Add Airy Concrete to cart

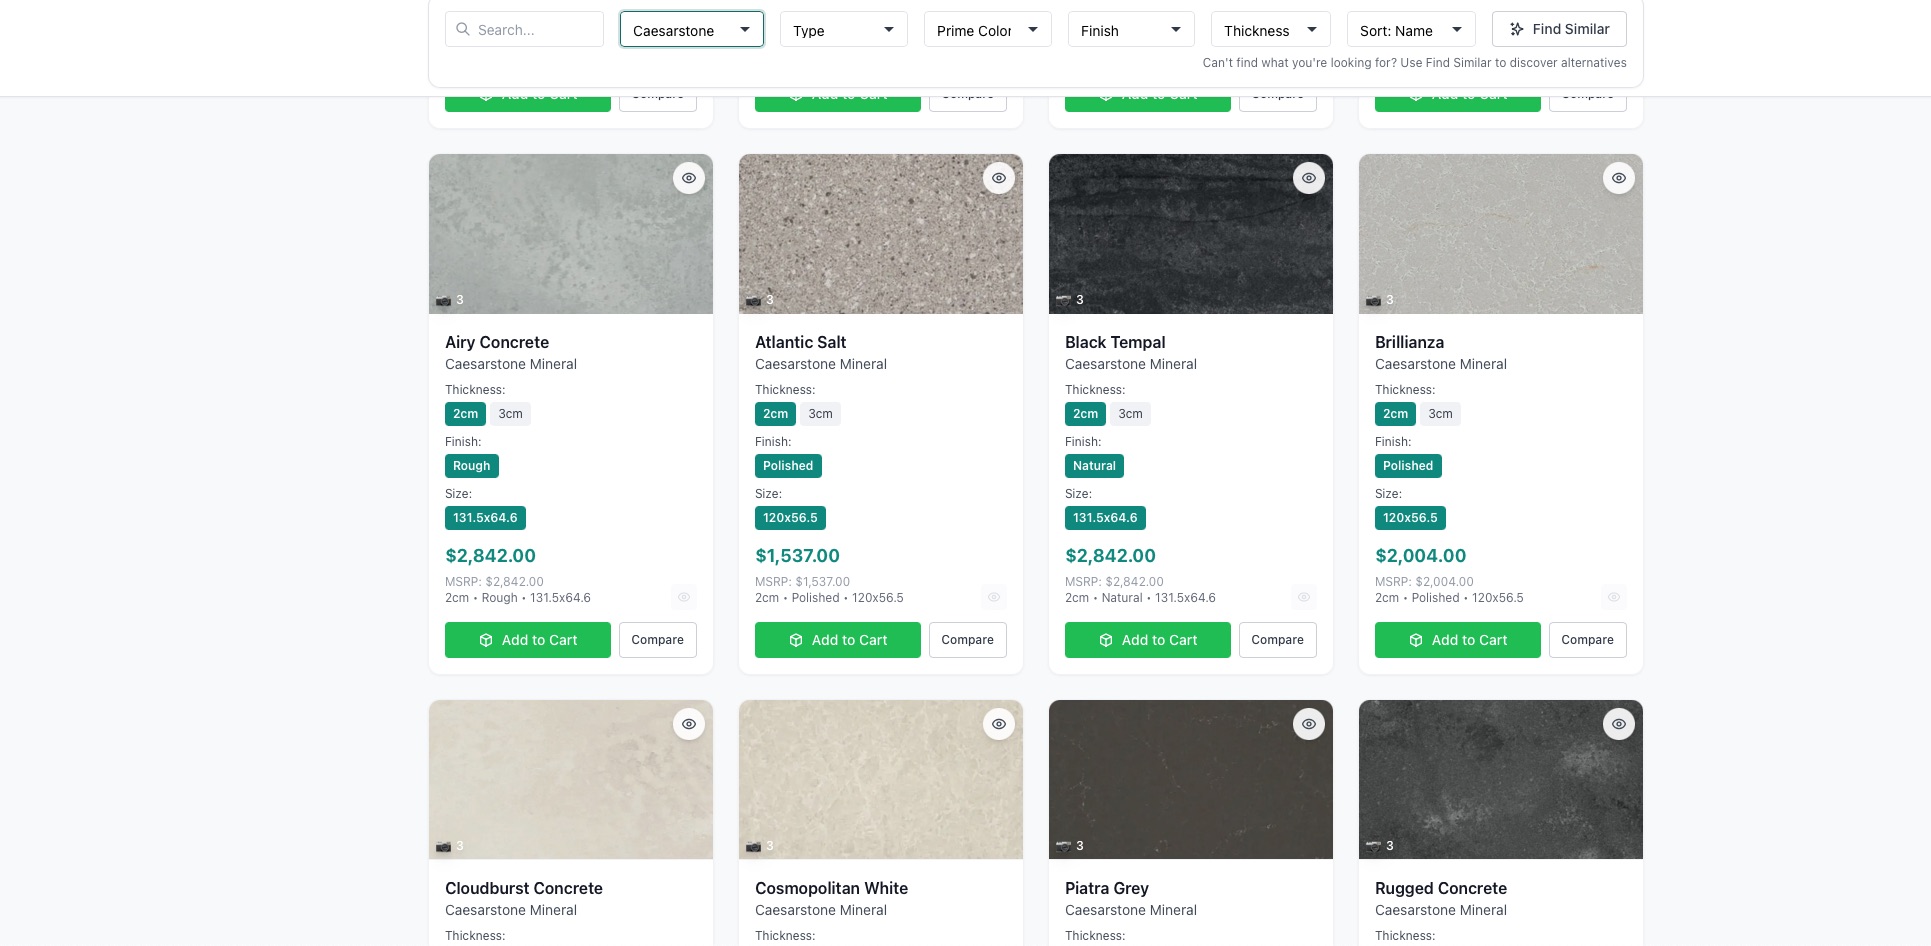tap(528, 640)
